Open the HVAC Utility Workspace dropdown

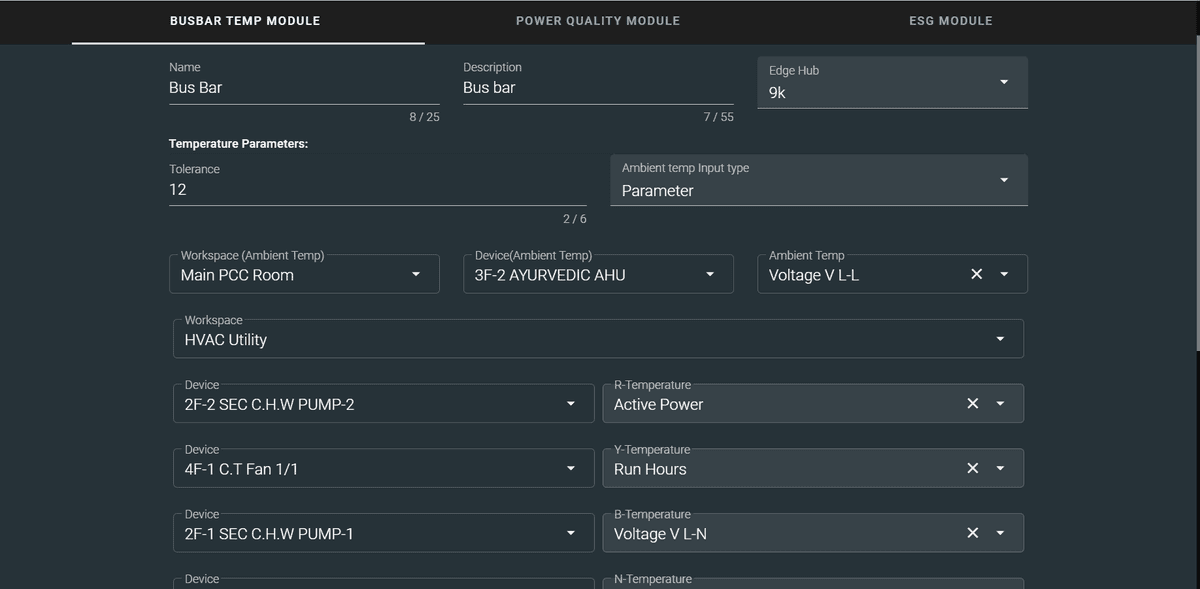(999, 340)
